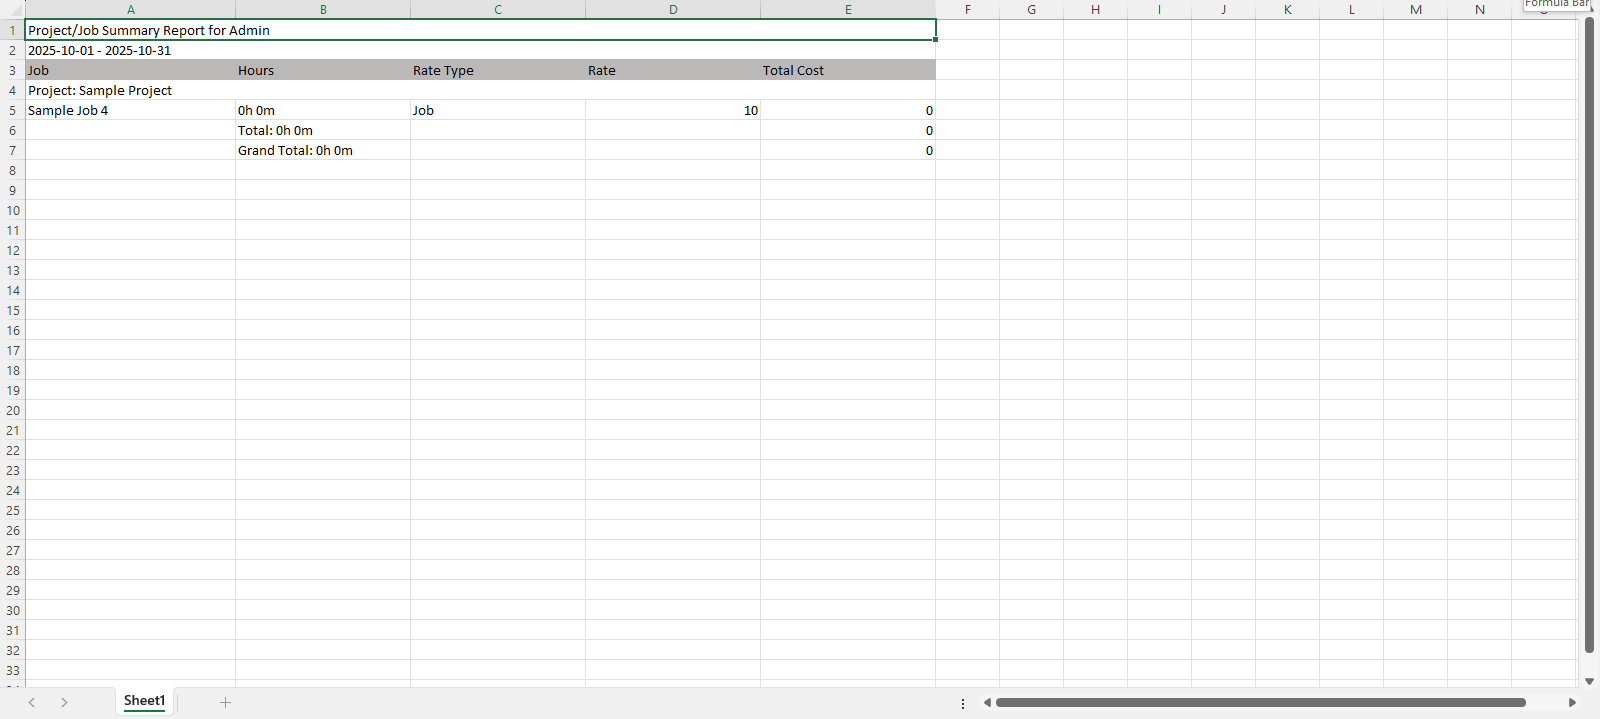Click the horizontal scrollbar right arrow
Viewport: 1600px width, 719px height.
(x=1572, y=702)
